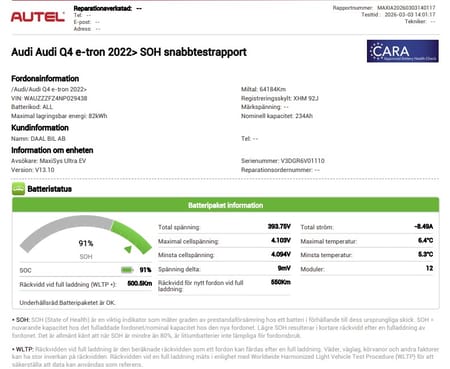Click the 'Miltal: 64184Km' entry
Viewport: 450px width, 369px height.
pyautogui.click(x=263, y=89)
